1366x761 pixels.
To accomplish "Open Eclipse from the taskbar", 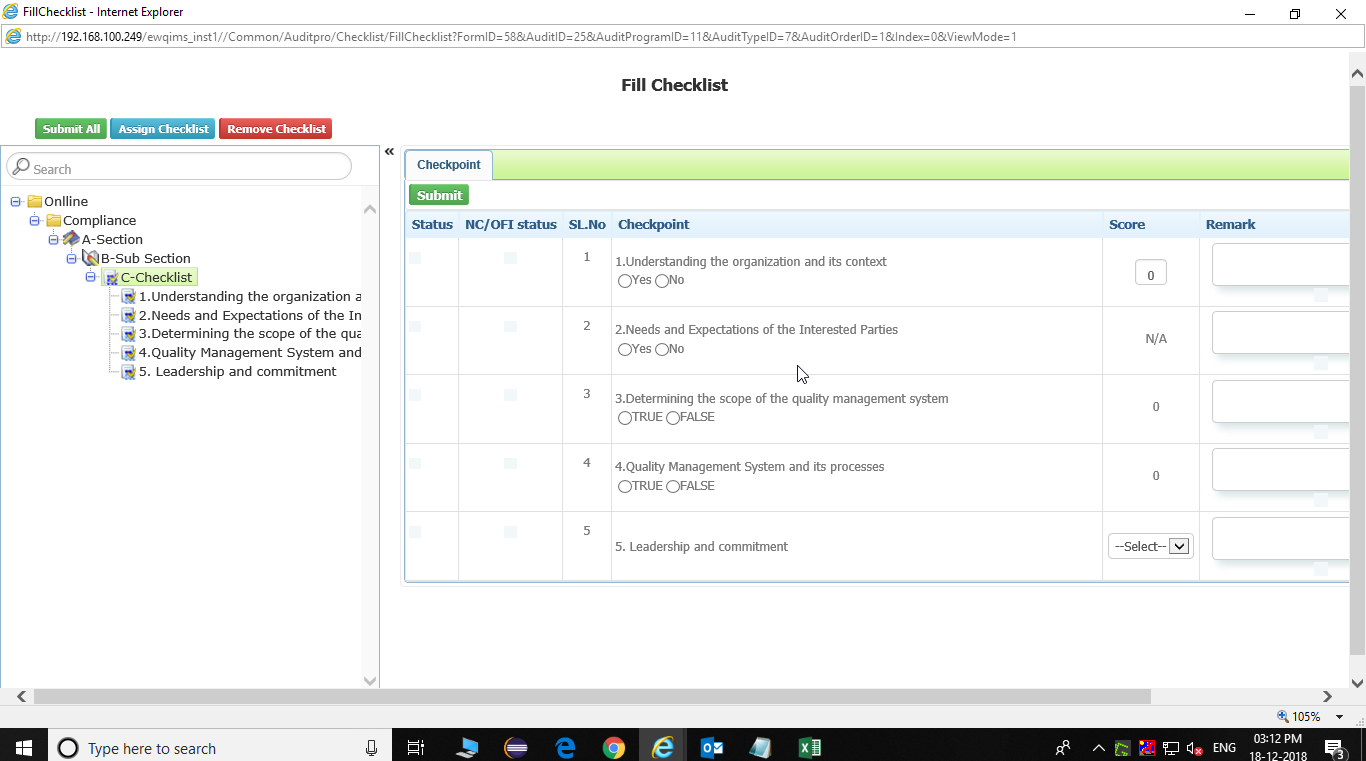I will pos(516,747).
